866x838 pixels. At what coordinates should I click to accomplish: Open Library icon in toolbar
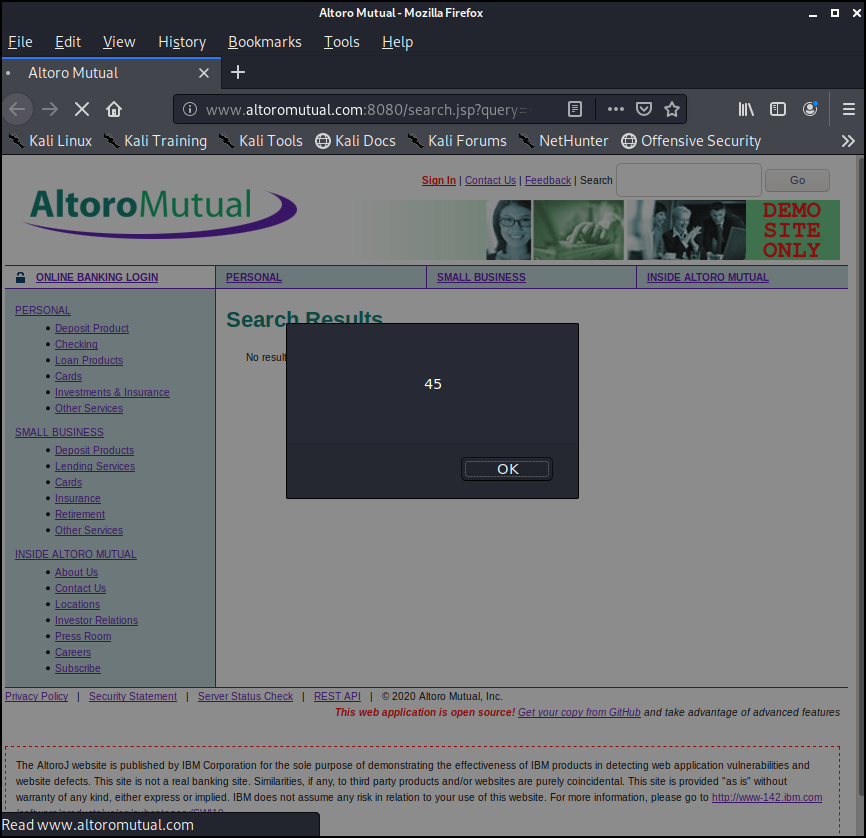pos(746,109)
